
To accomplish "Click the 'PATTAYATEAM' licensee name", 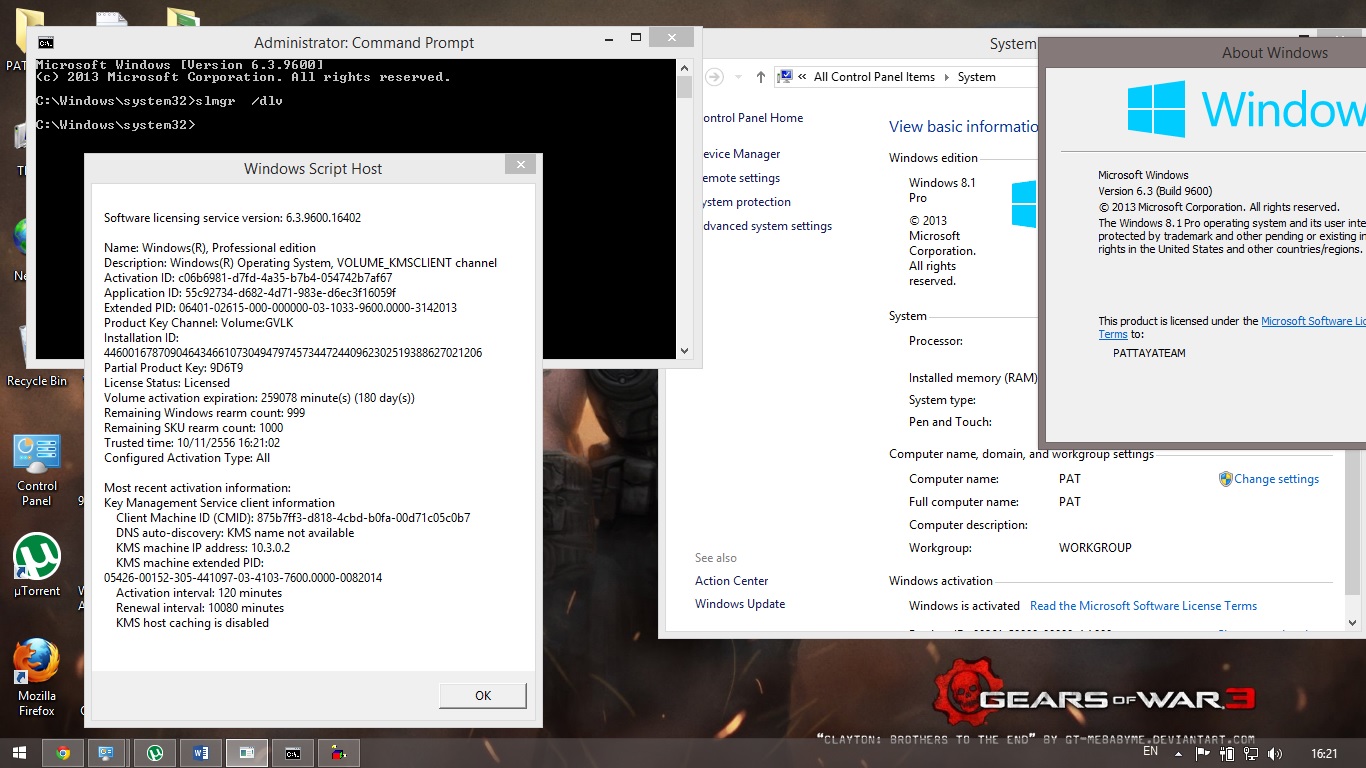I will pyautogui.click(x=1149, y=353).
